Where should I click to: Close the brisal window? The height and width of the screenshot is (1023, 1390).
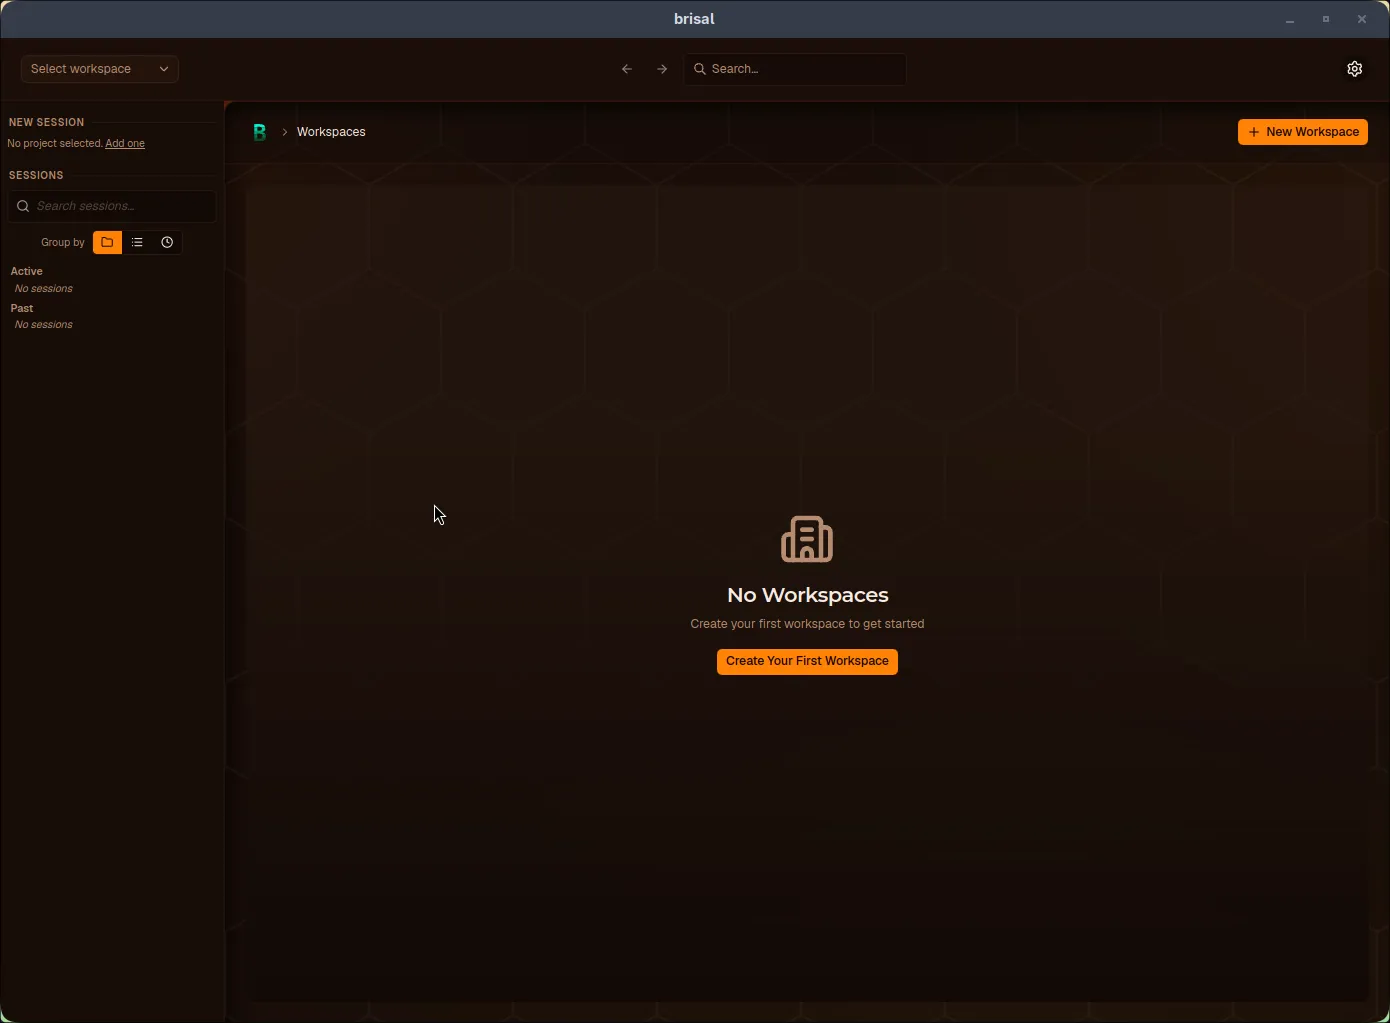point(1362,19)
